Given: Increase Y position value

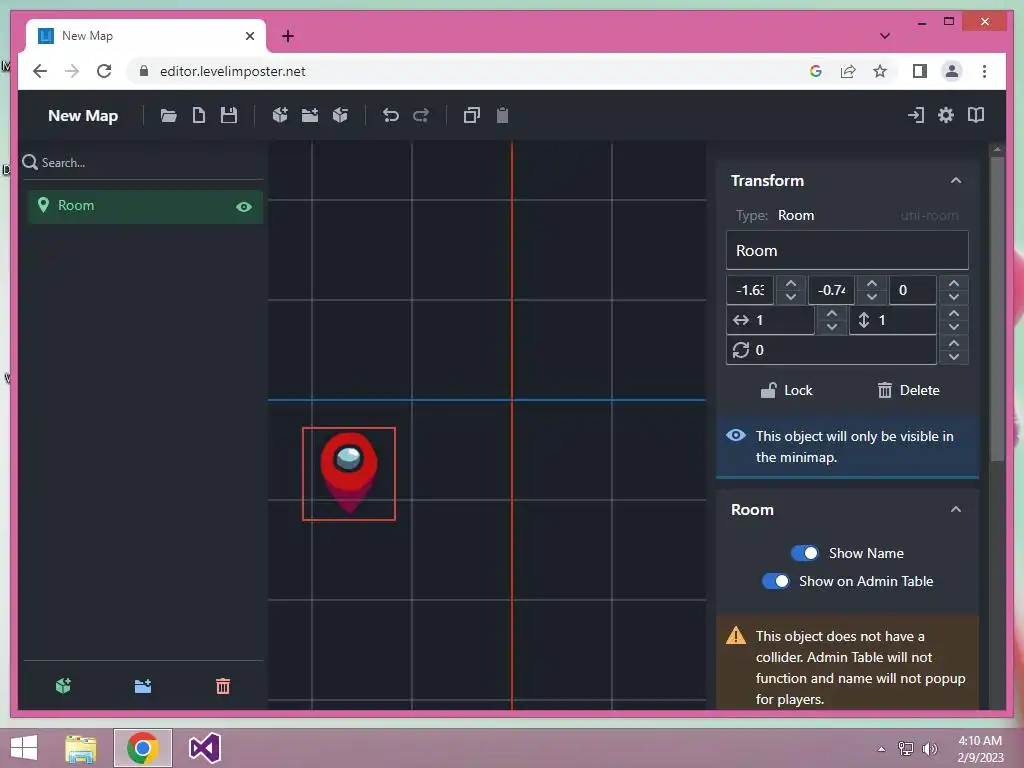Looking at the screenshot, I should tap(872, 283).
